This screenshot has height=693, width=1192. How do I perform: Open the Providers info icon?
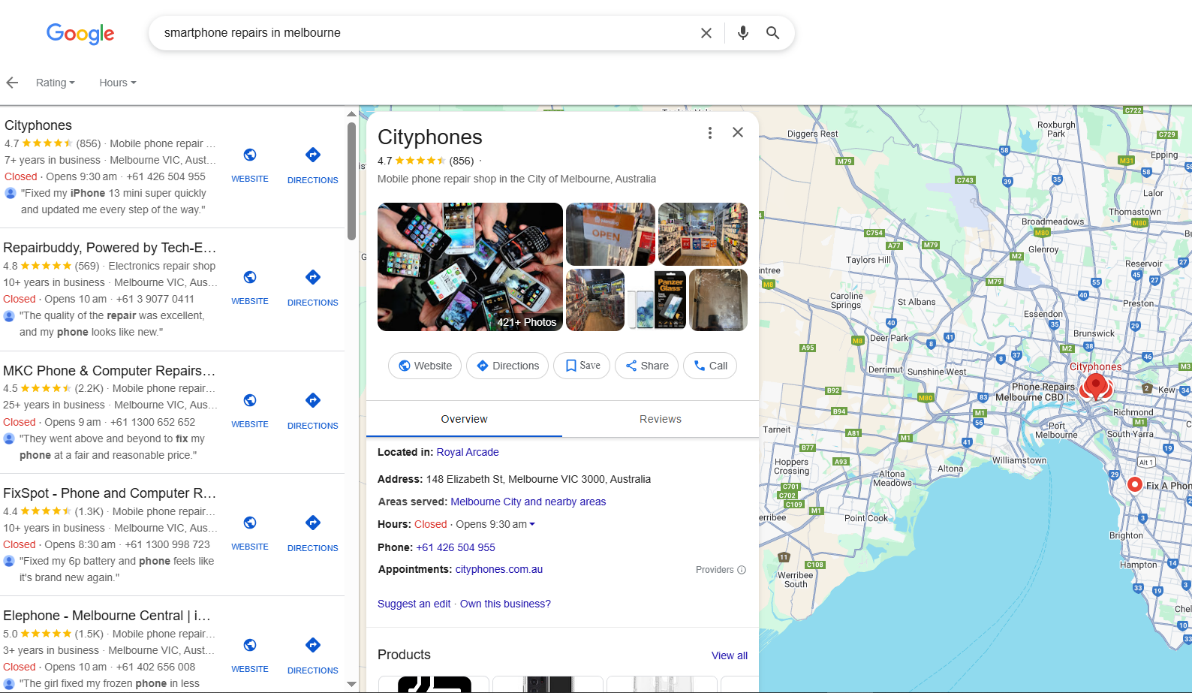[x=741, y=570]
